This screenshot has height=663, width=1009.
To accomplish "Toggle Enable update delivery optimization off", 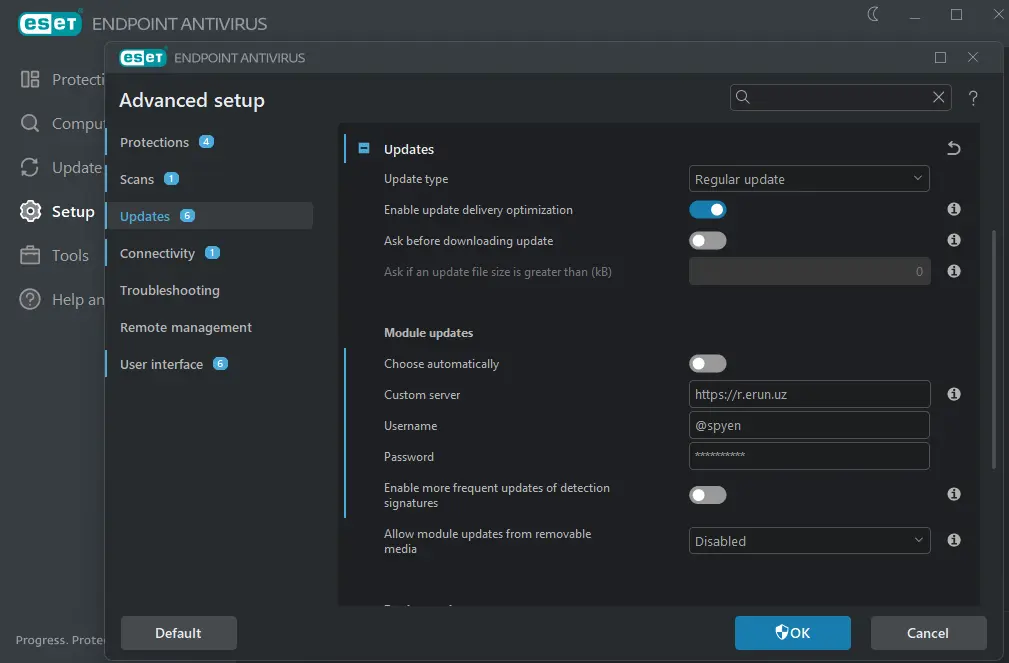I will pos(708,210).
